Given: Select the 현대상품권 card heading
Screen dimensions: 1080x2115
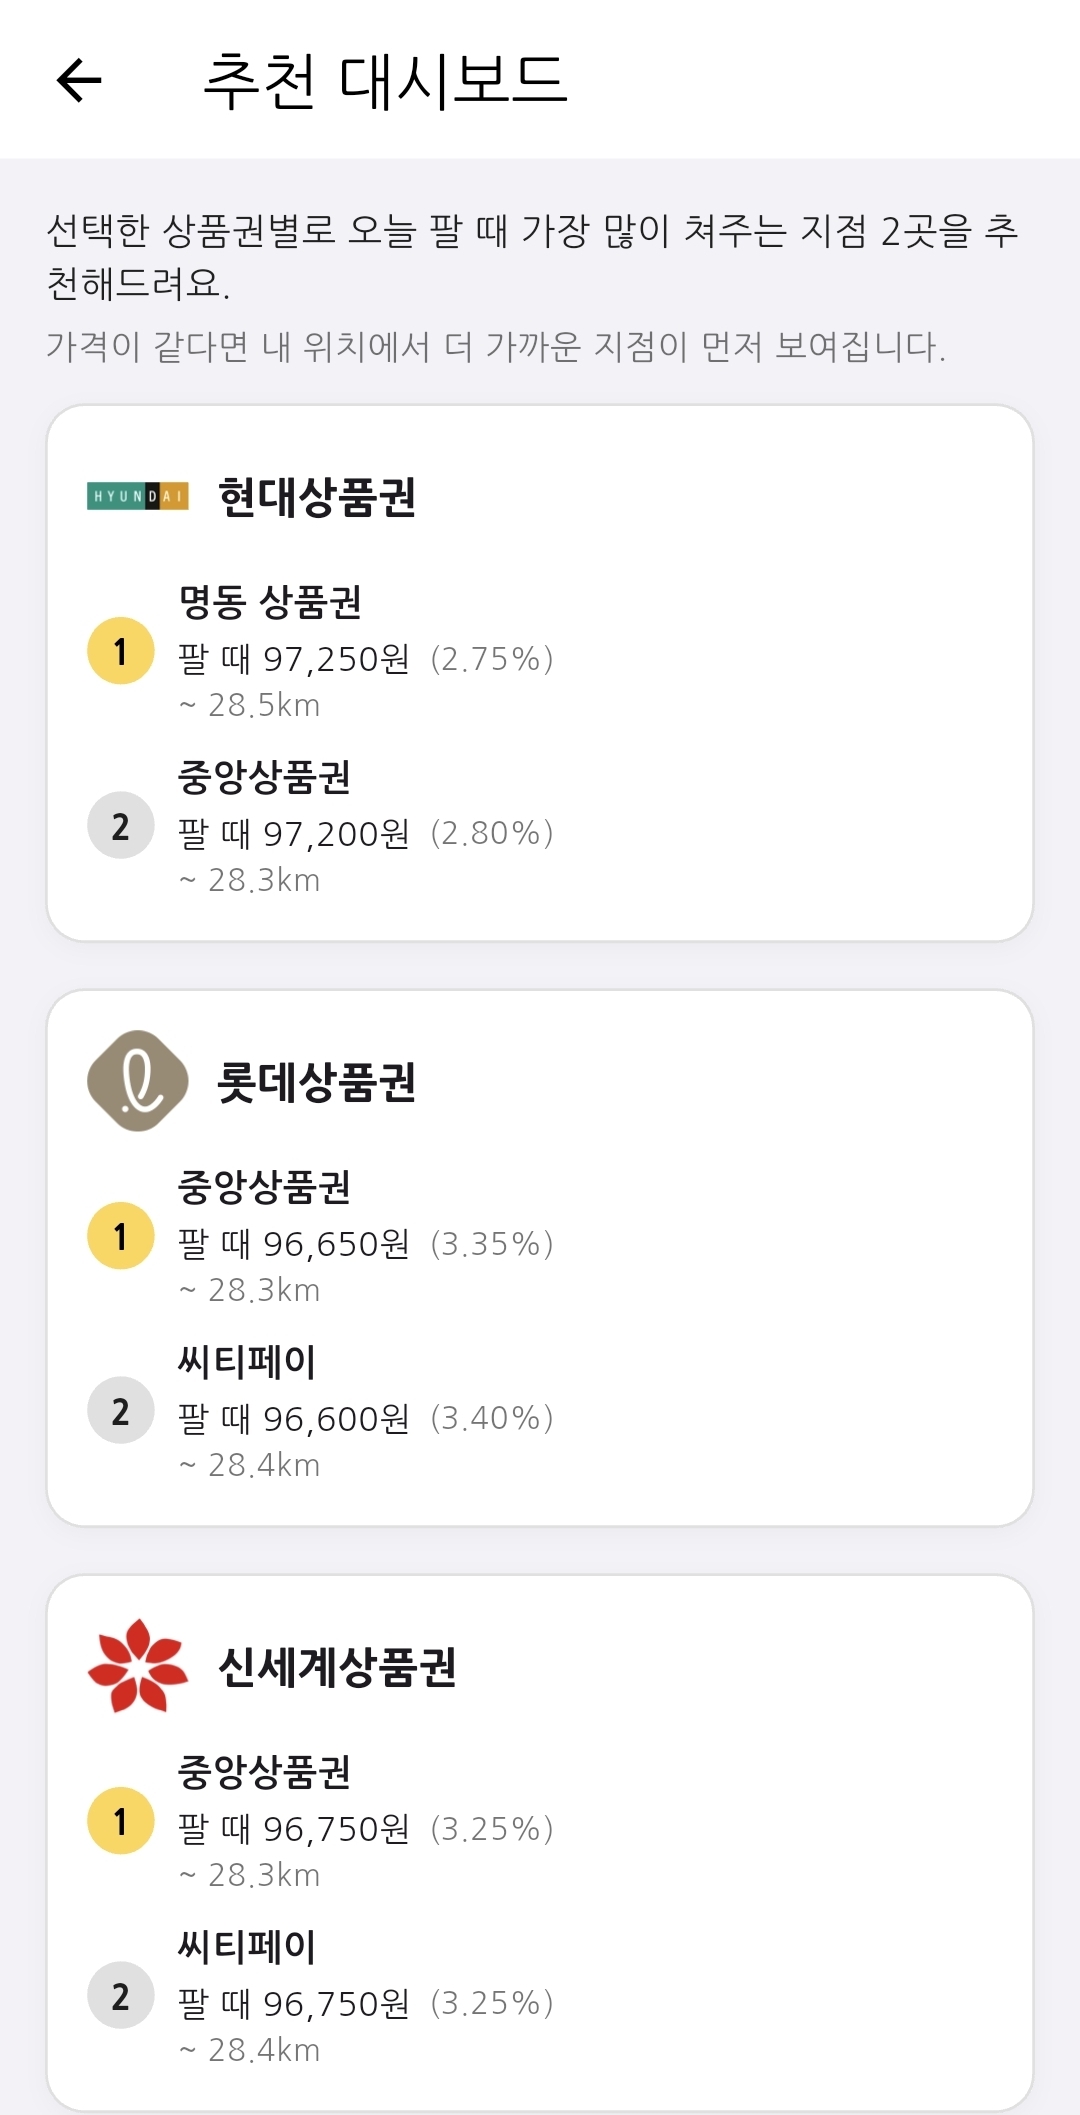Looking at the screenshot, I should point(317,497).
